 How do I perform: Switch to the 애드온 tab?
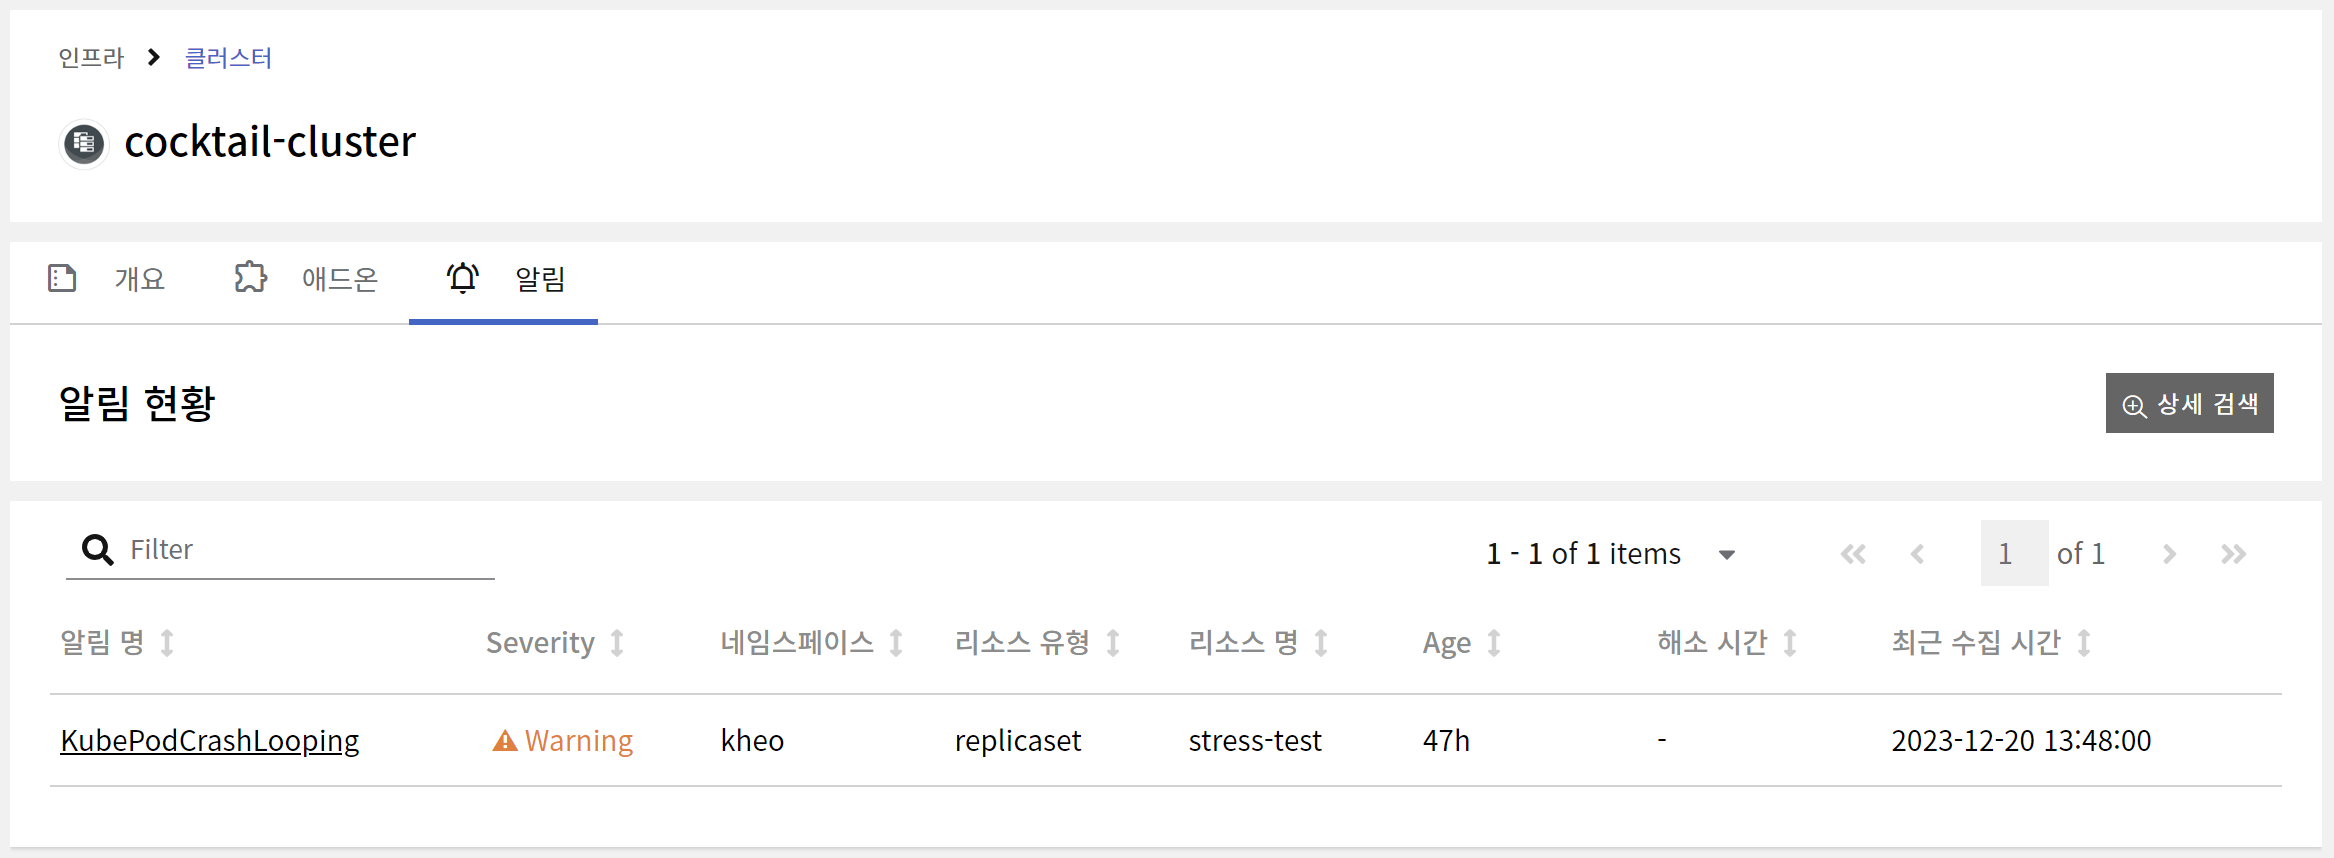[x=307, y=279]
